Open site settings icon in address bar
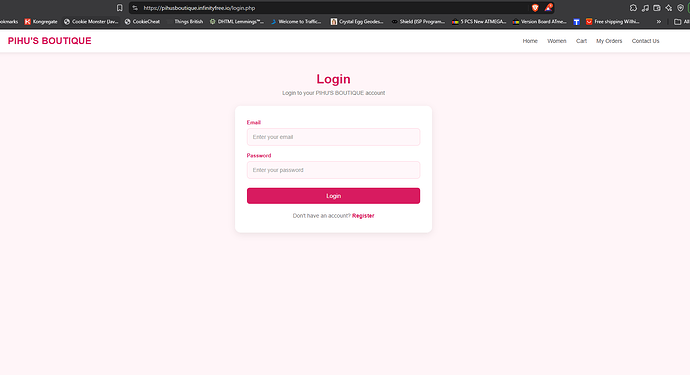This screenshot has width=690, height=375. (x=135, y=8)
